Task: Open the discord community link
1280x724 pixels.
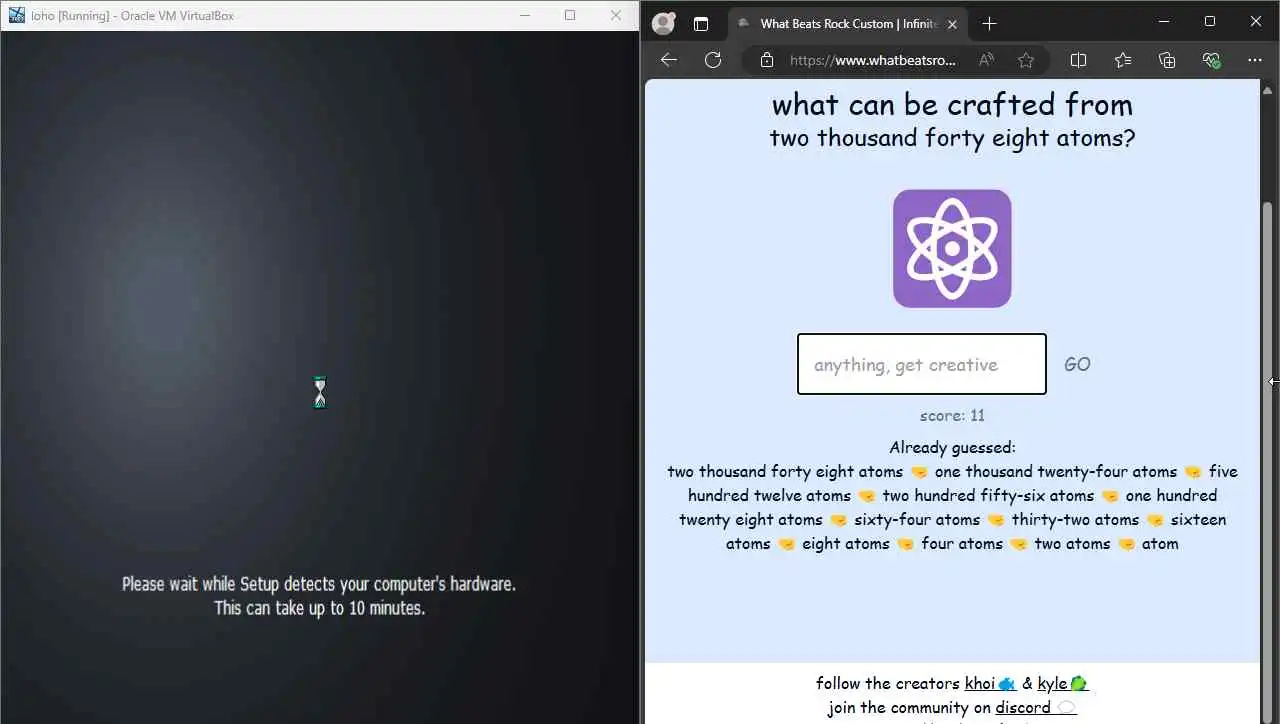Action: tap(1036, 708)
